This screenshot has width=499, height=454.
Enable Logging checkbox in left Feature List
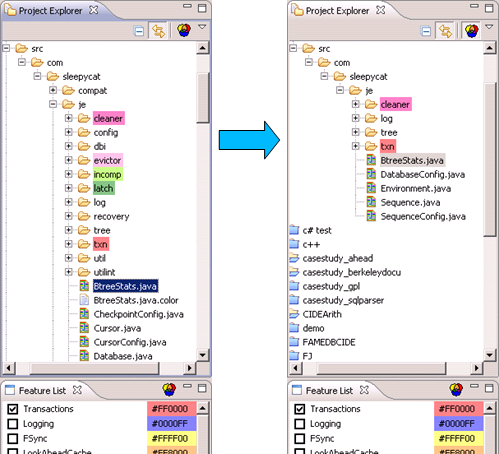point(13,424)
